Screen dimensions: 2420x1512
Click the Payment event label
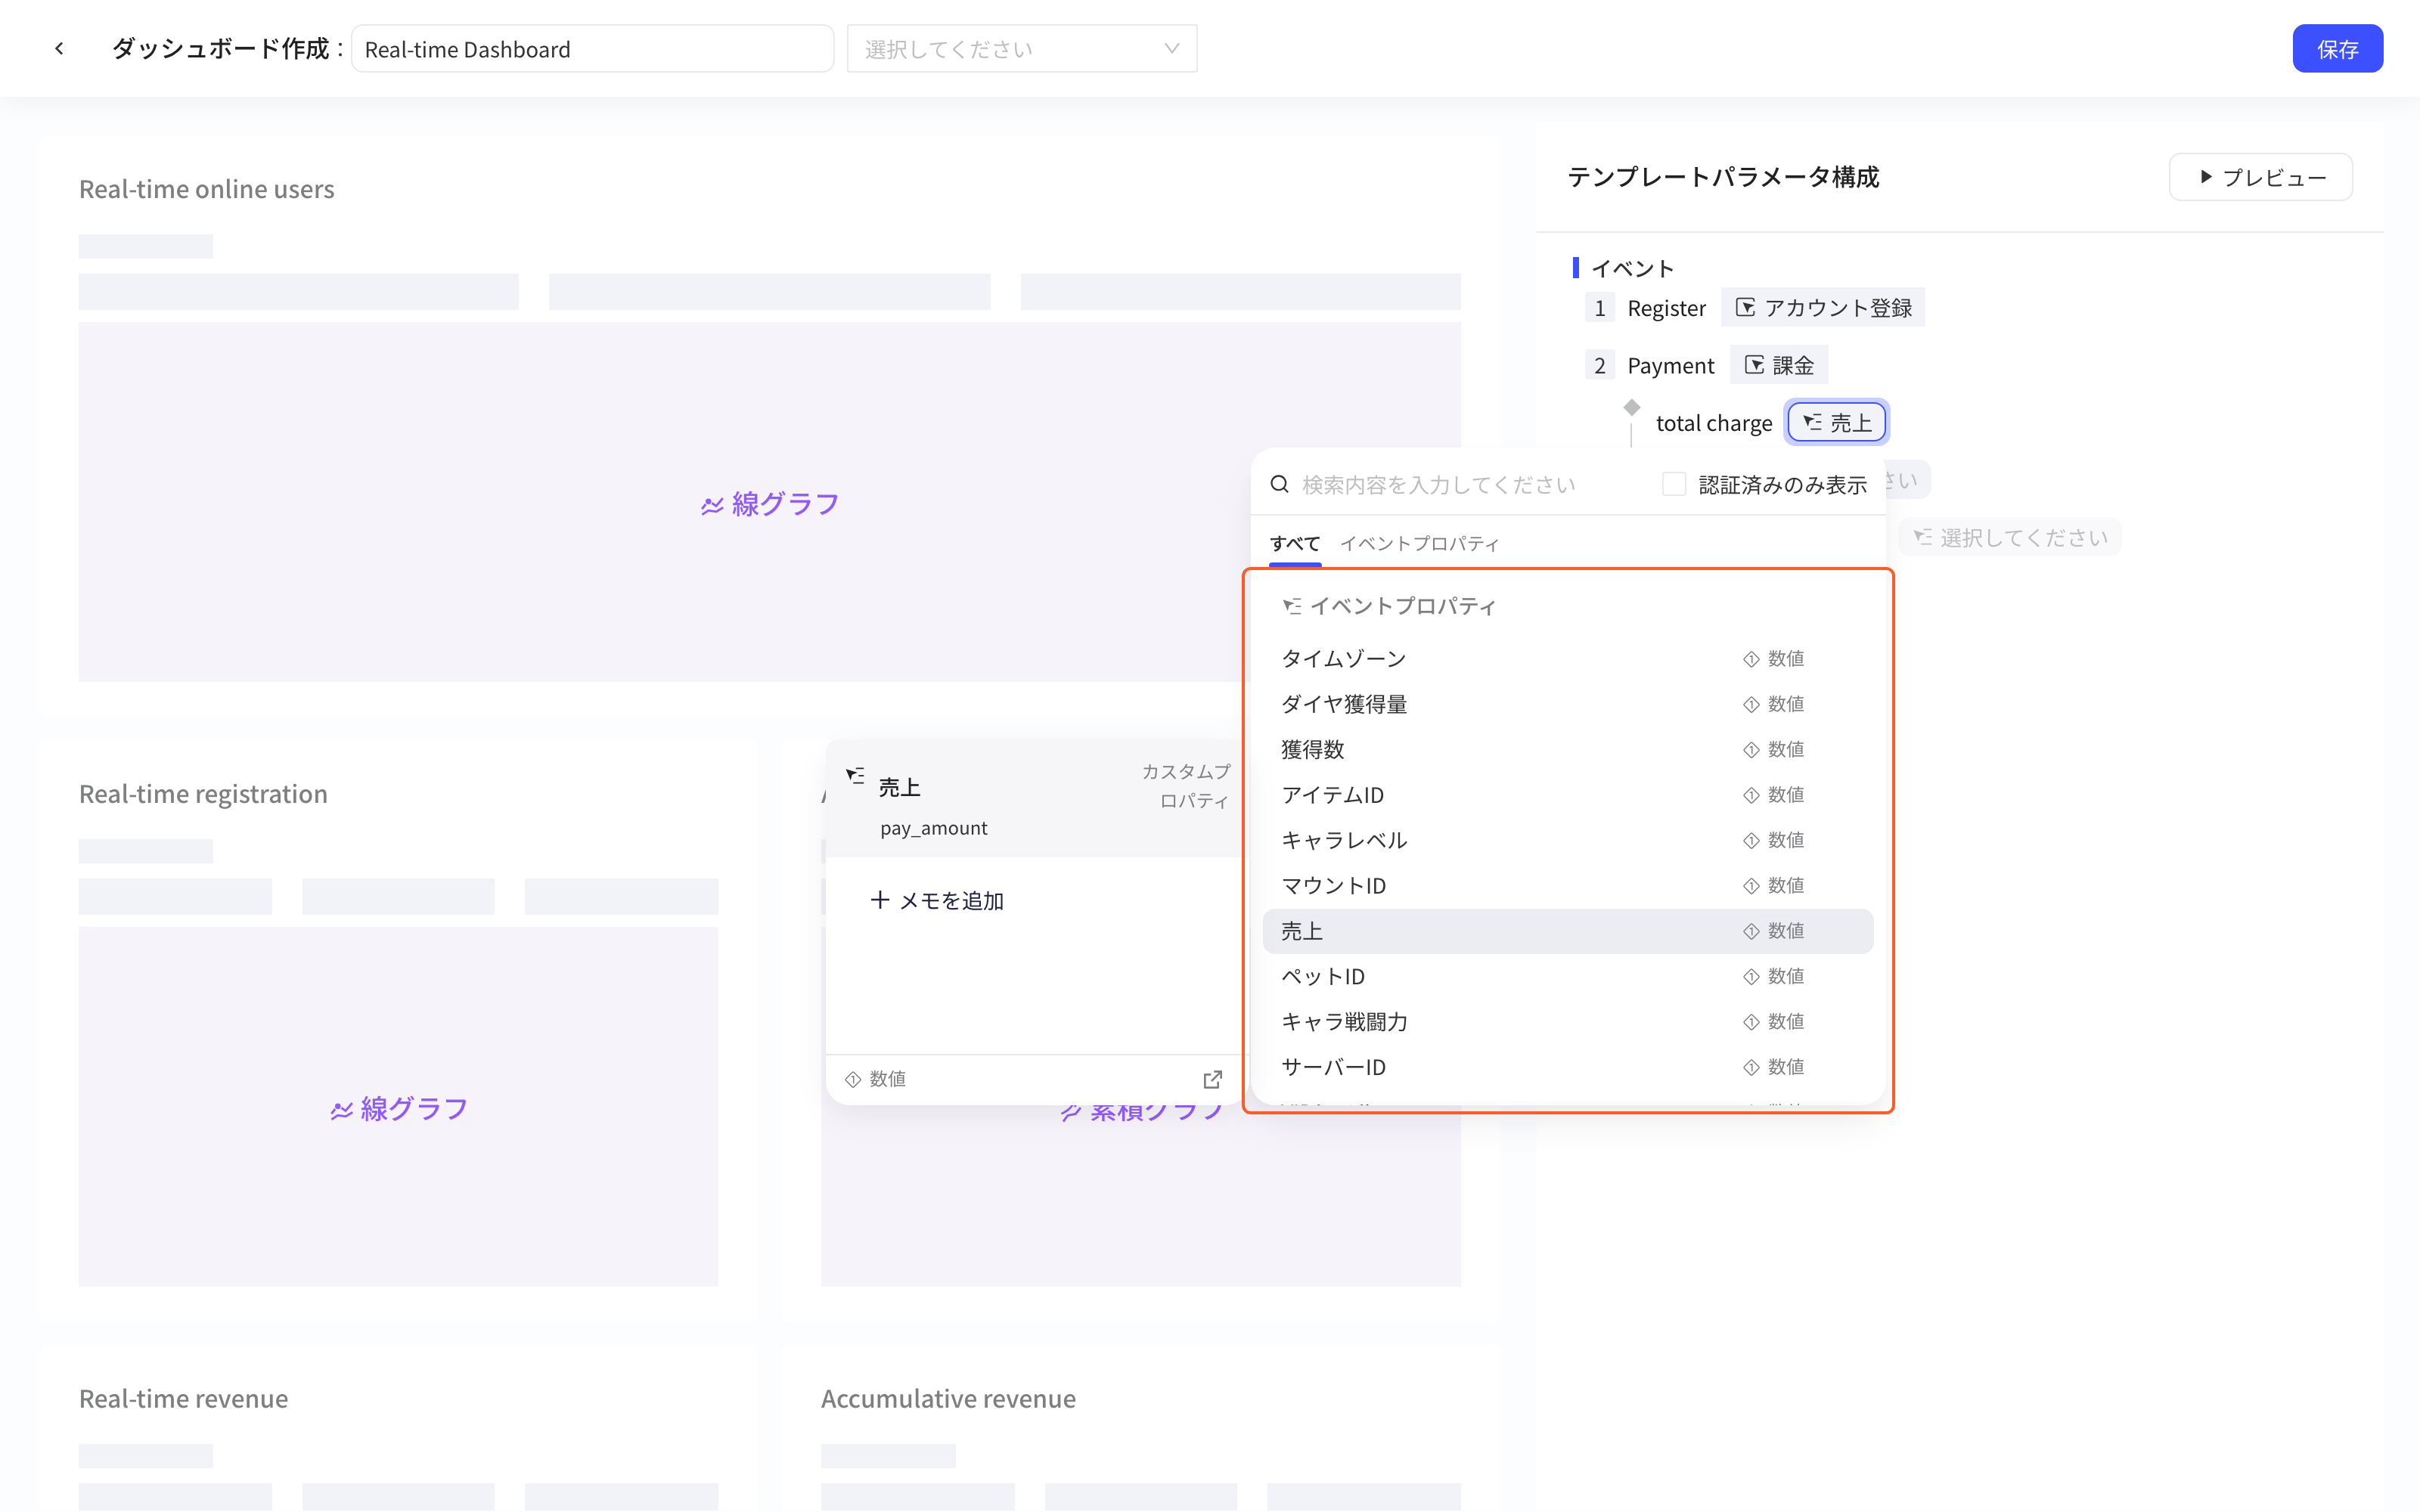coord(1670,366)
